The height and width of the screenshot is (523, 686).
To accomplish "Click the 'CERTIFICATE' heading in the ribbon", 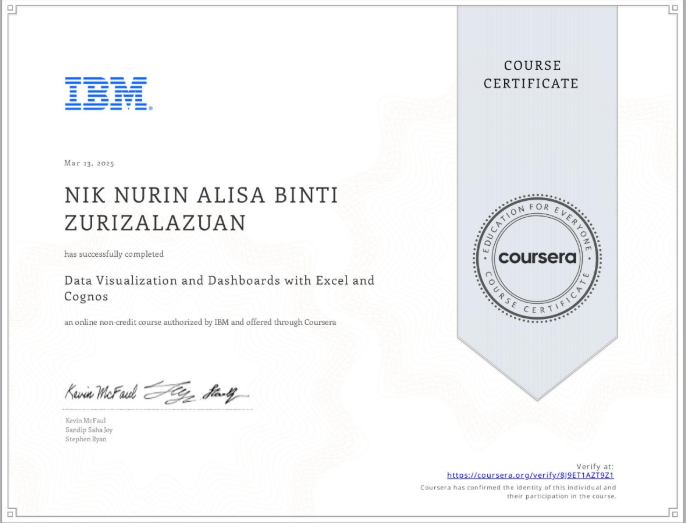I will (x=531, y=83).
